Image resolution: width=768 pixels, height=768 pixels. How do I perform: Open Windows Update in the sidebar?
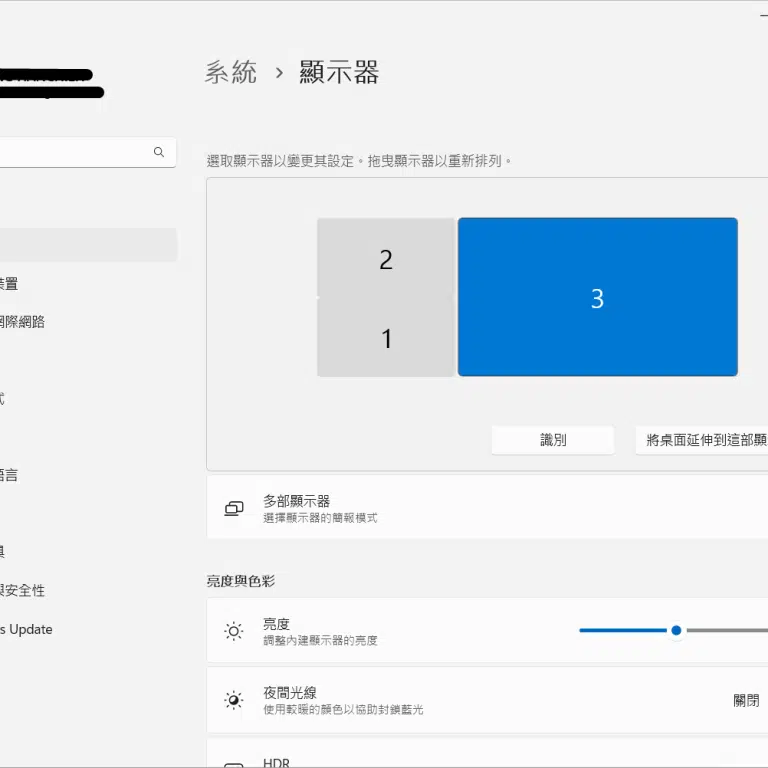26,629
